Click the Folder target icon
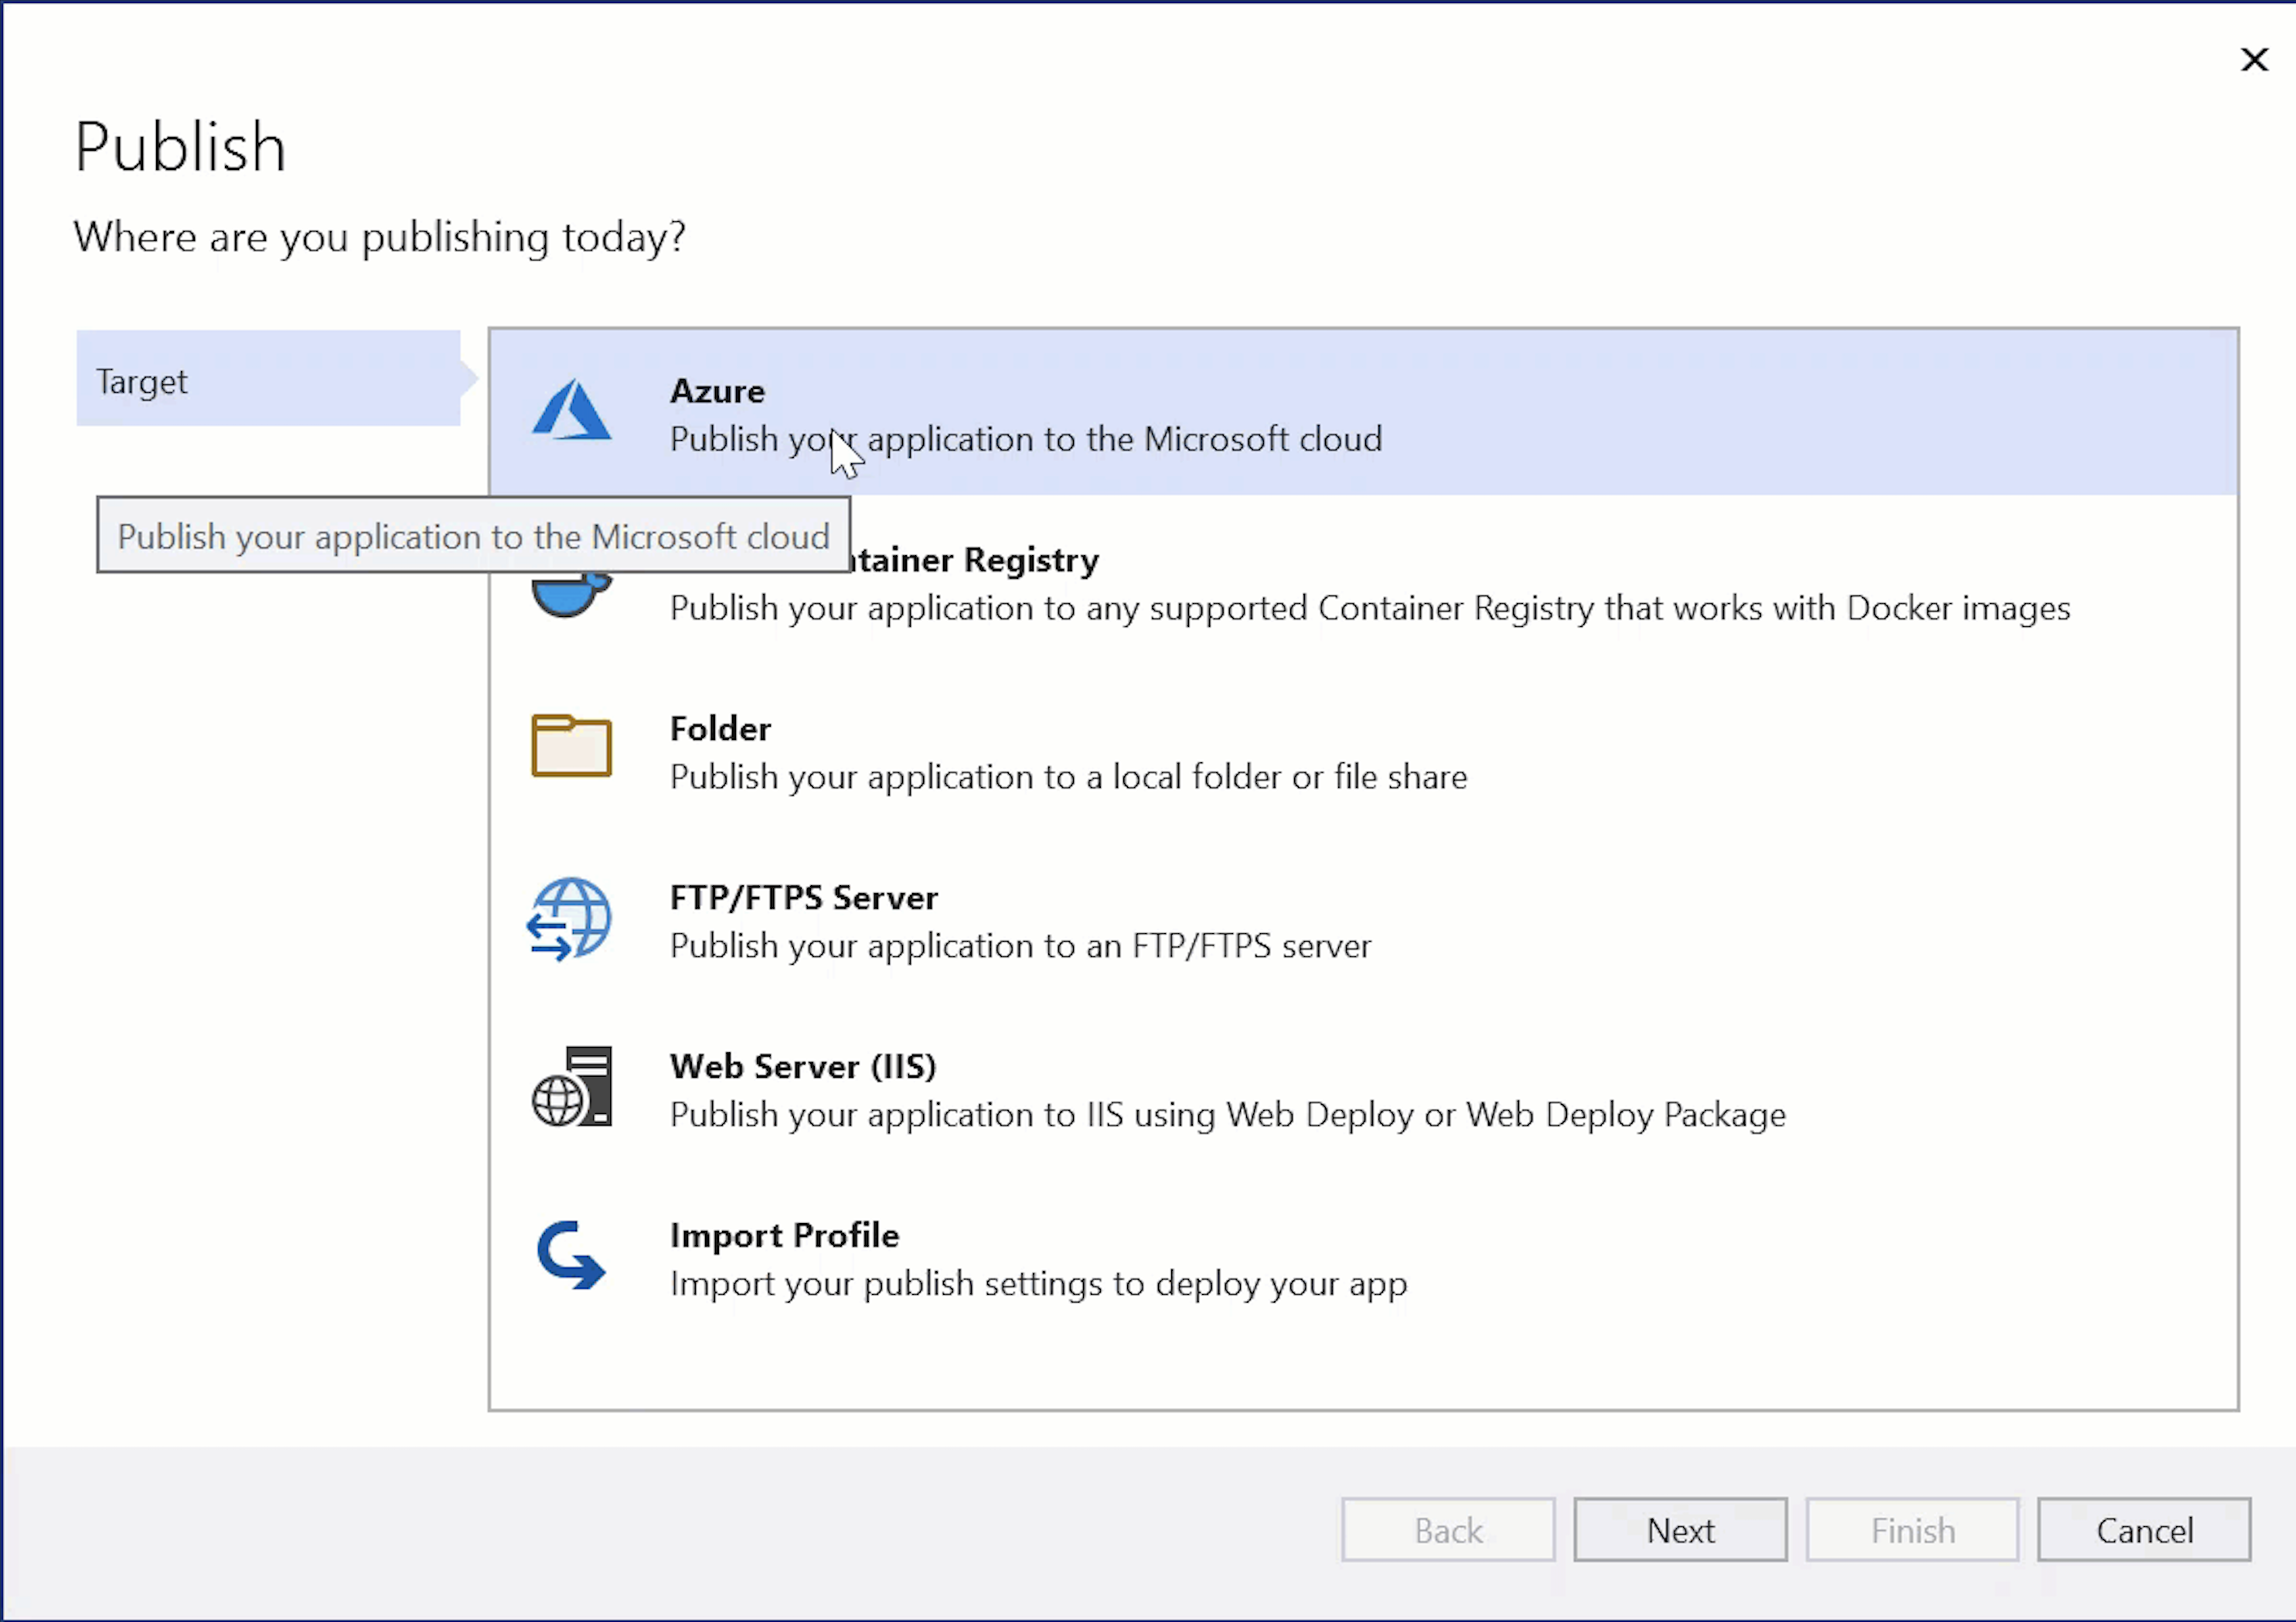The width and height of the screenshot is (2296, 1622). (571, 746)
